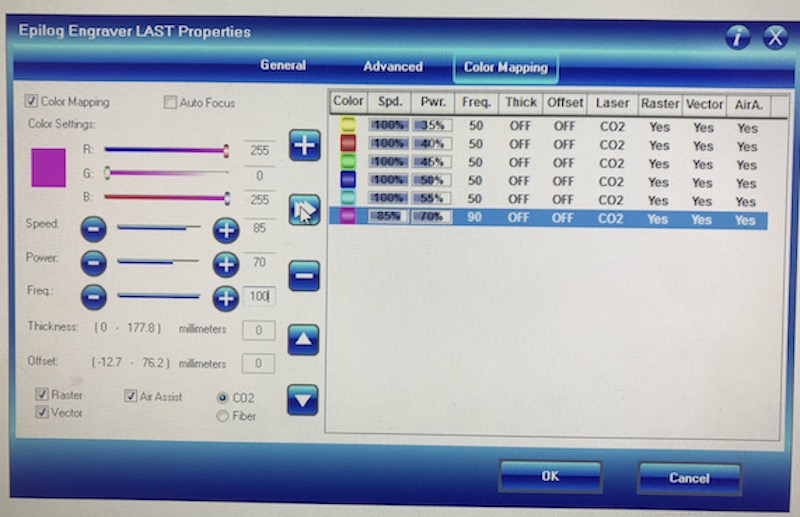Move selected color up with up arrow
The width and height of the screenshot is (800, 517).
point(303,339)
